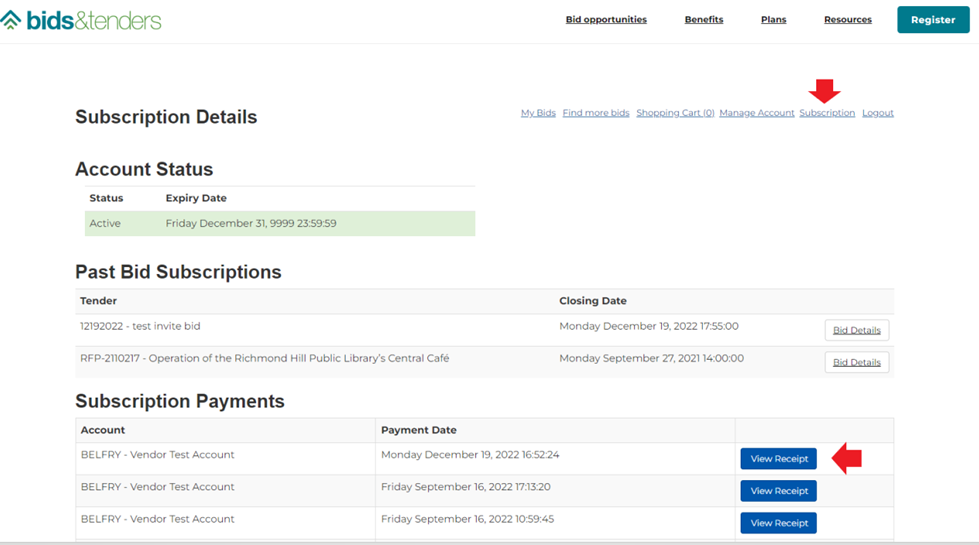Open the Benefits menu item

coord(704,19)
